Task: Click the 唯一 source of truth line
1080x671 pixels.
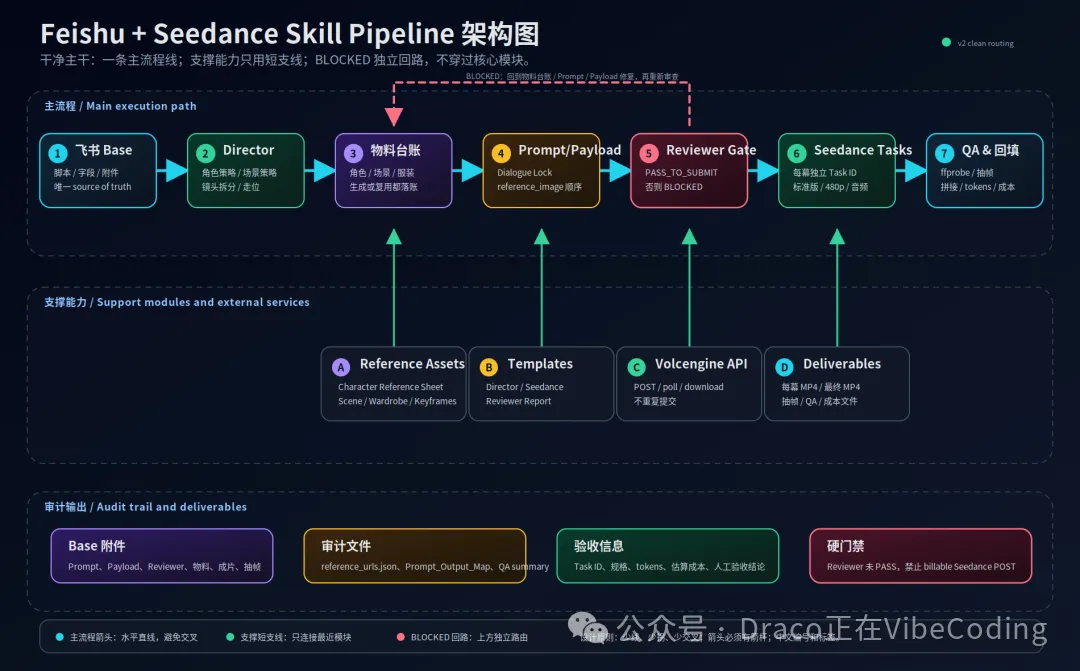Action: (92, 187)
